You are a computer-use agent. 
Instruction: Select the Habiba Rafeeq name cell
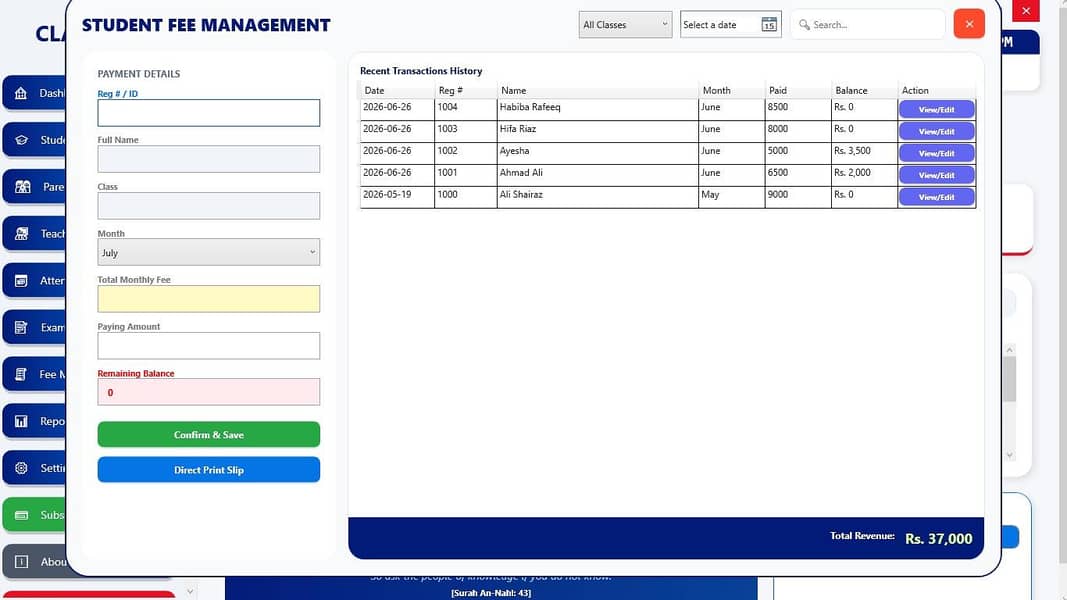pos(597,110)
